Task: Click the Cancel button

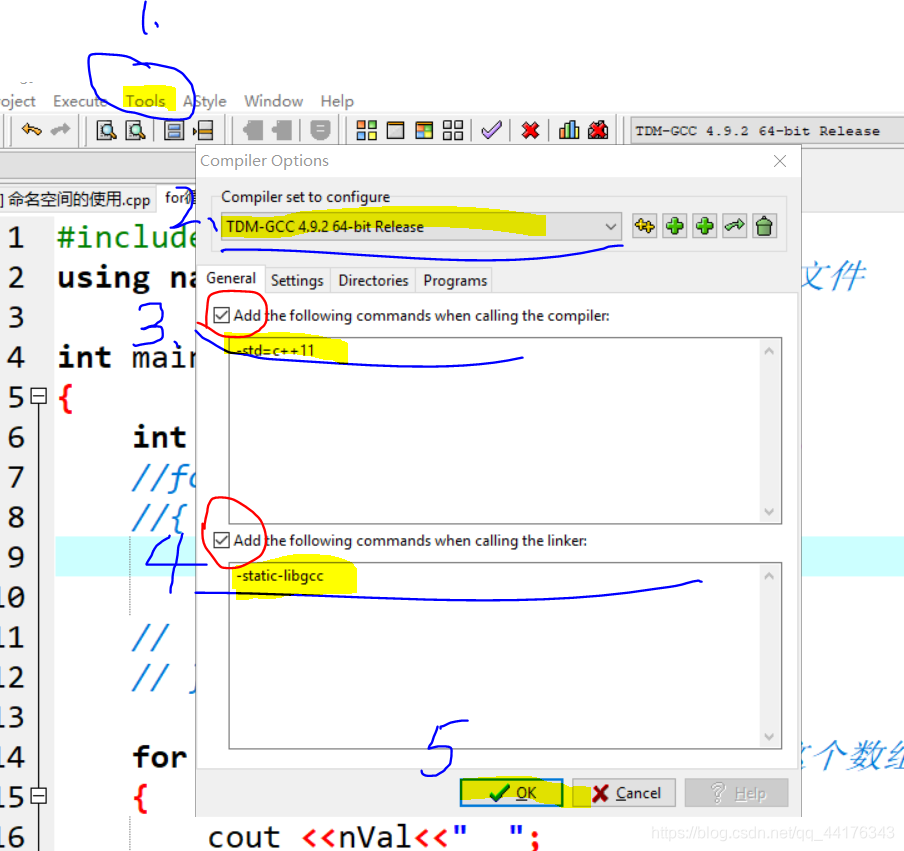Action: click(x=624, y=793)
